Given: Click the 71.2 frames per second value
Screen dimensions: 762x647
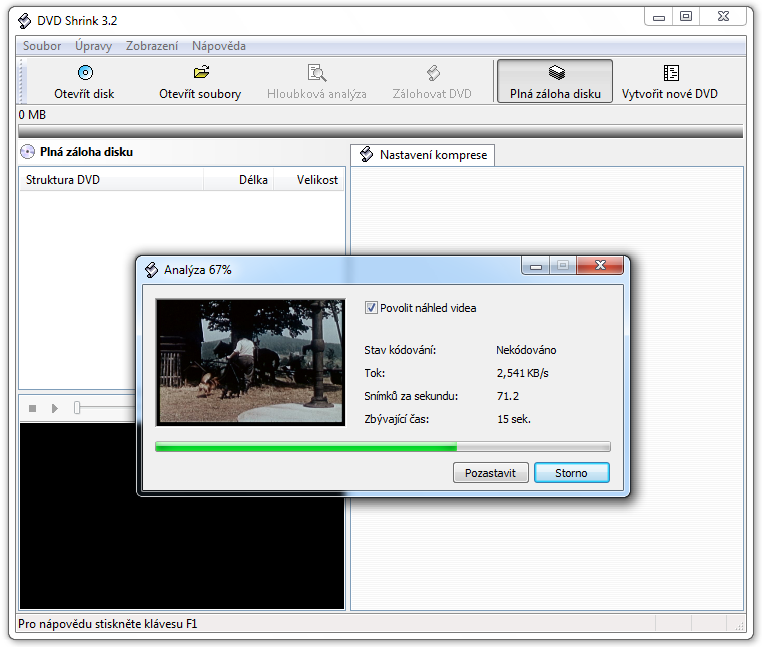Looking at the screenshot, I should pyautogui.click(x=508, y=396).
